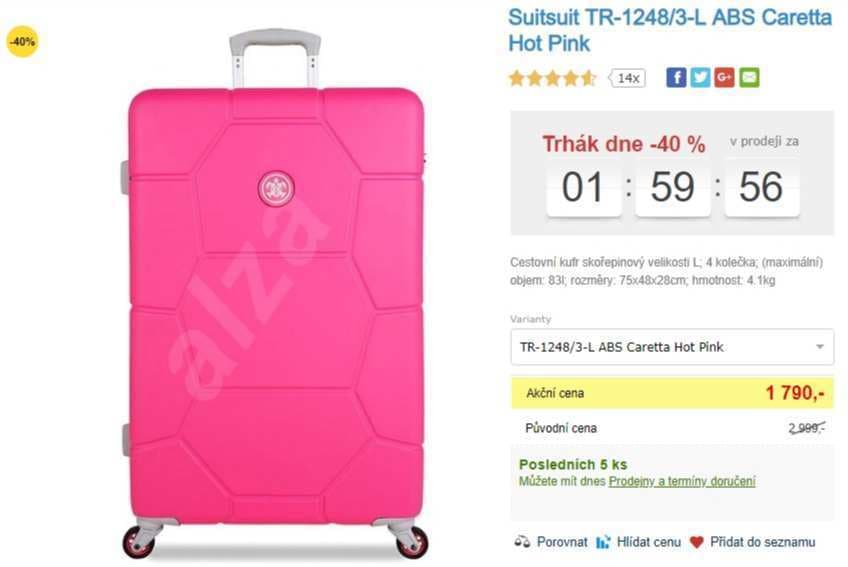Open the 14x reviews count

coord(627,78)
